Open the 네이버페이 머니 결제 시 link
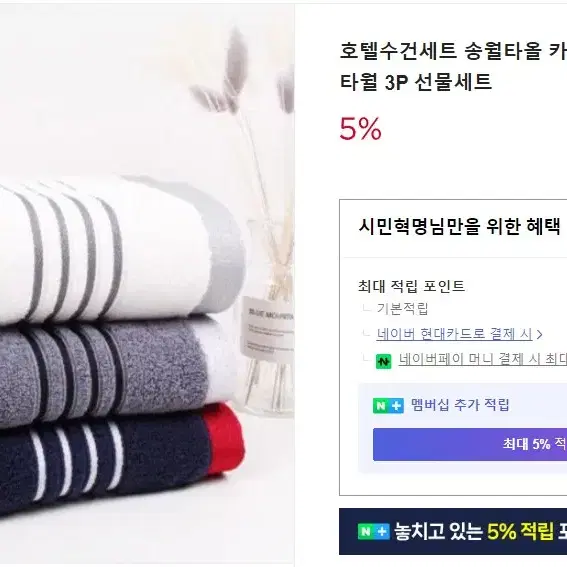This screenshot has height=567, width=567. click(x=482, y=359)
